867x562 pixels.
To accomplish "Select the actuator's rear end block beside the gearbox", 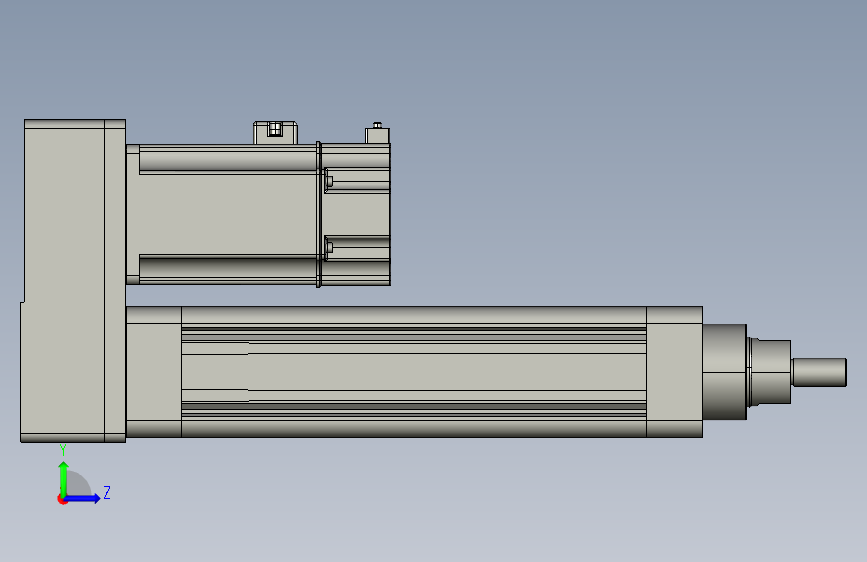I will tap(154, 372).
